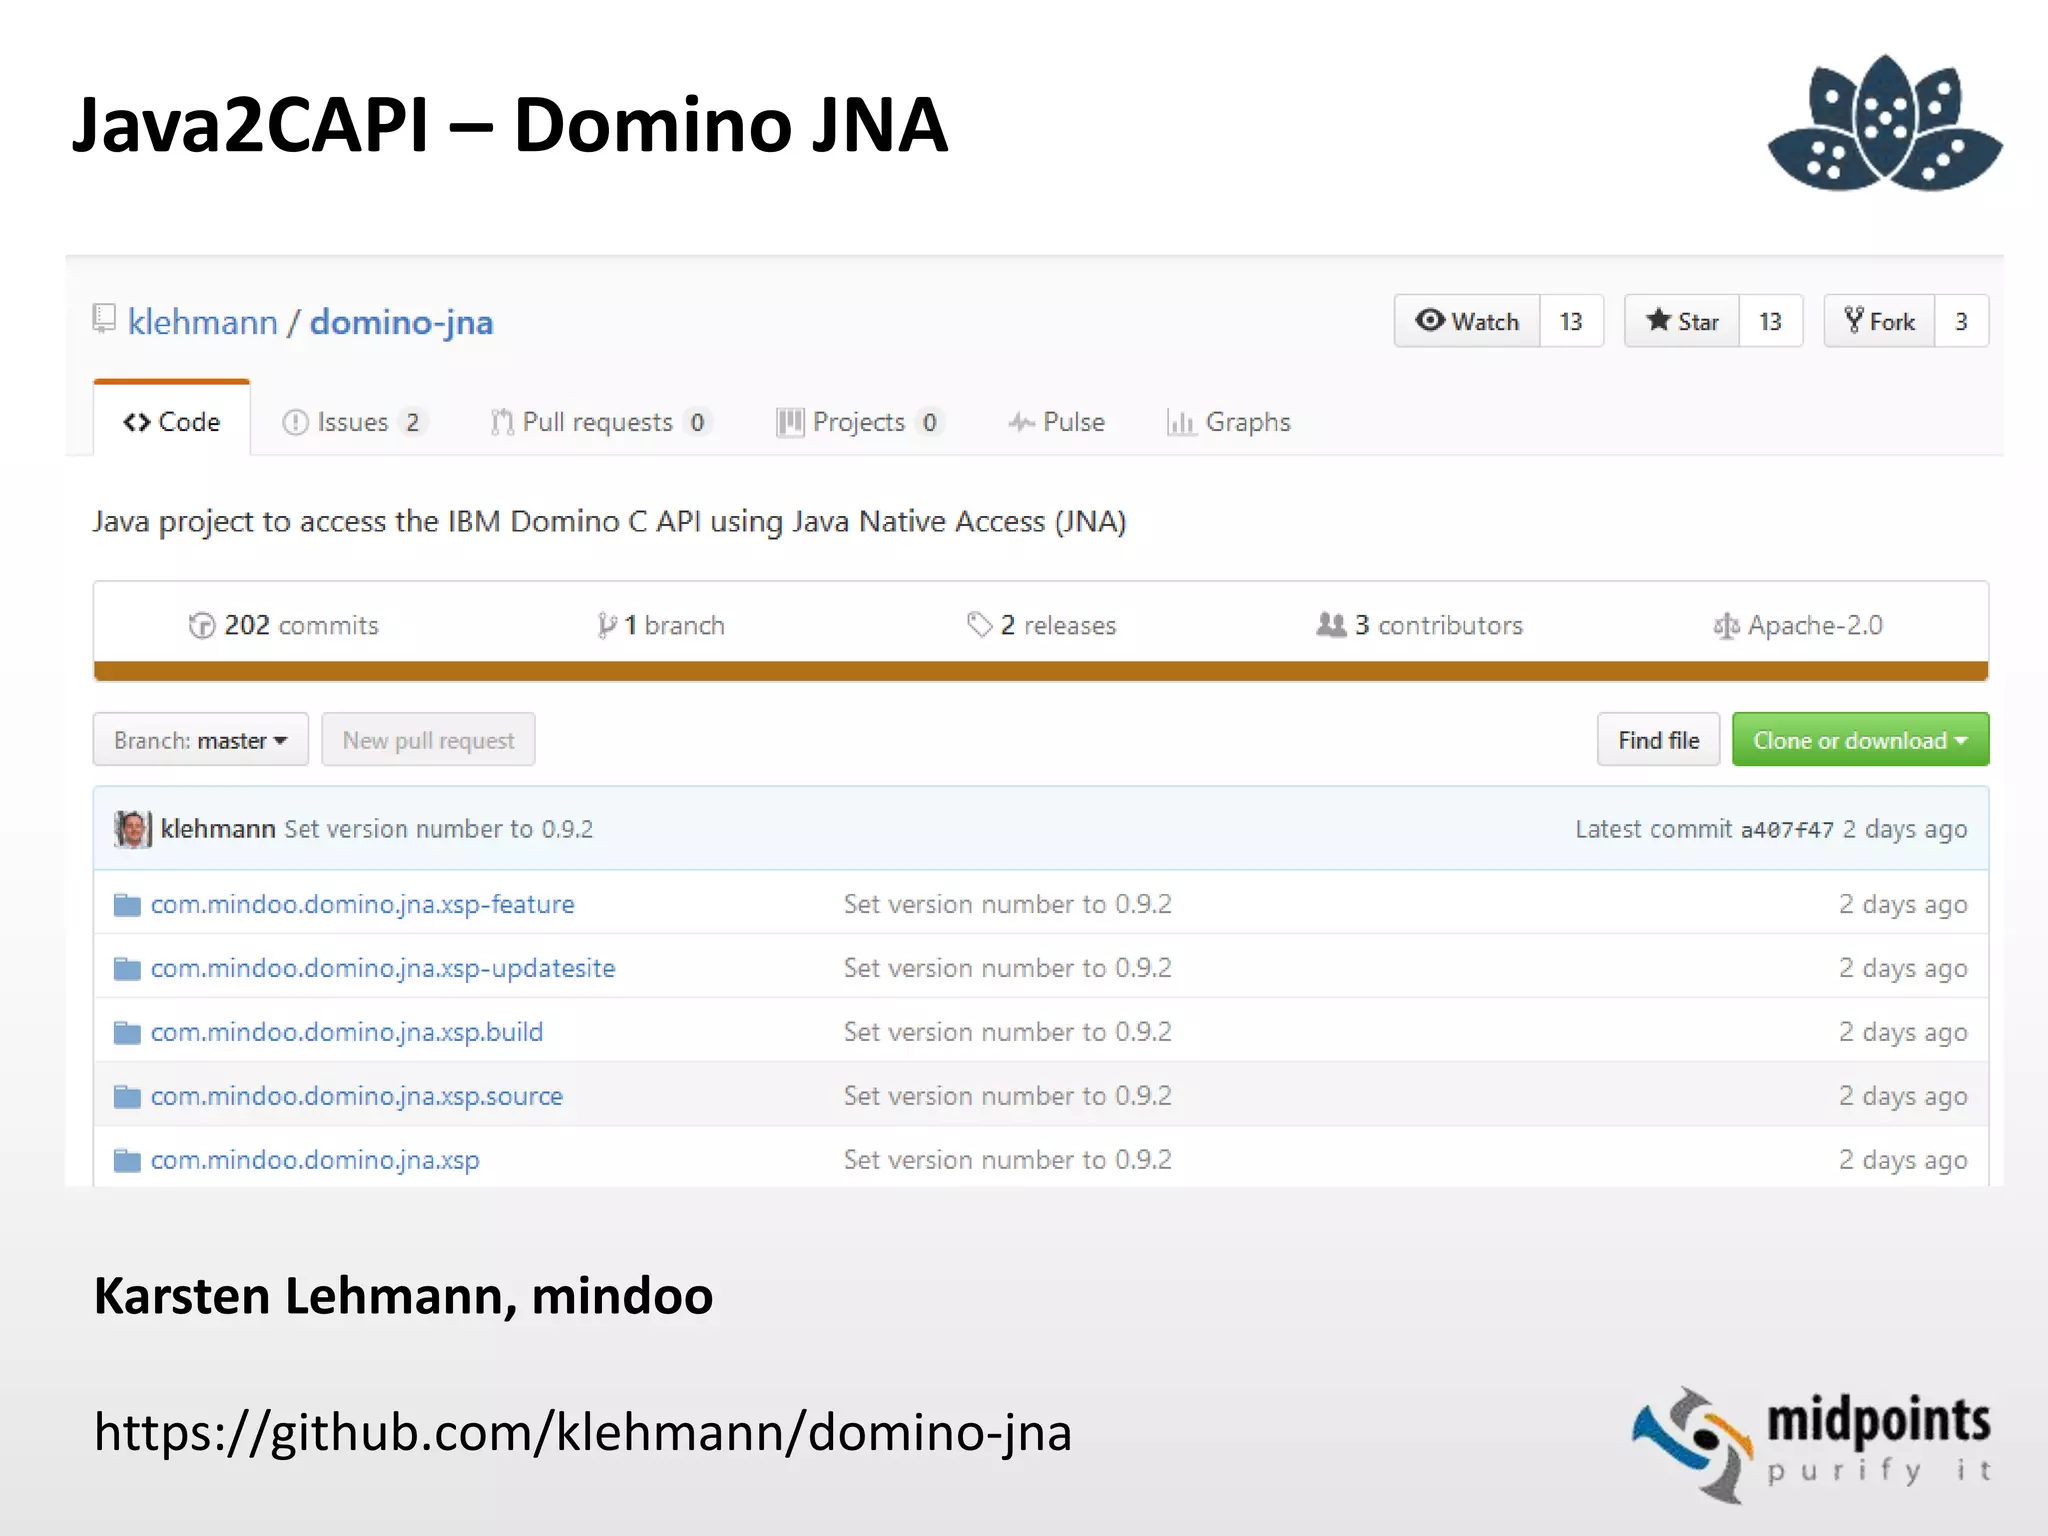The width and height of the screenshot is (2048, 1536).
Task: Click the commits clock icon
Action: (202, 626)
